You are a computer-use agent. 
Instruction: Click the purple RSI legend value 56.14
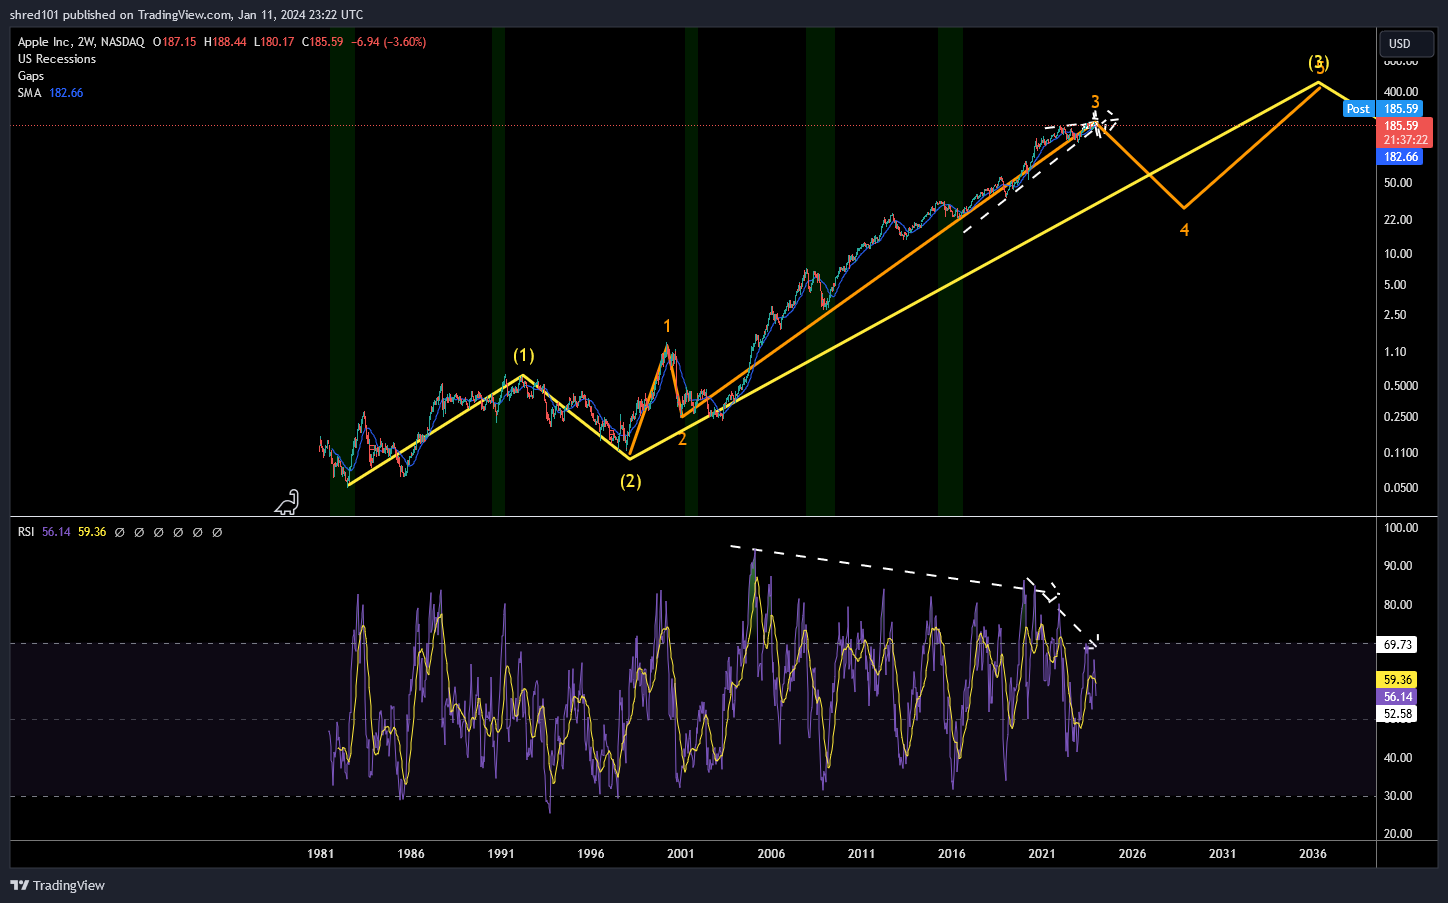click(x=56, y=532)
